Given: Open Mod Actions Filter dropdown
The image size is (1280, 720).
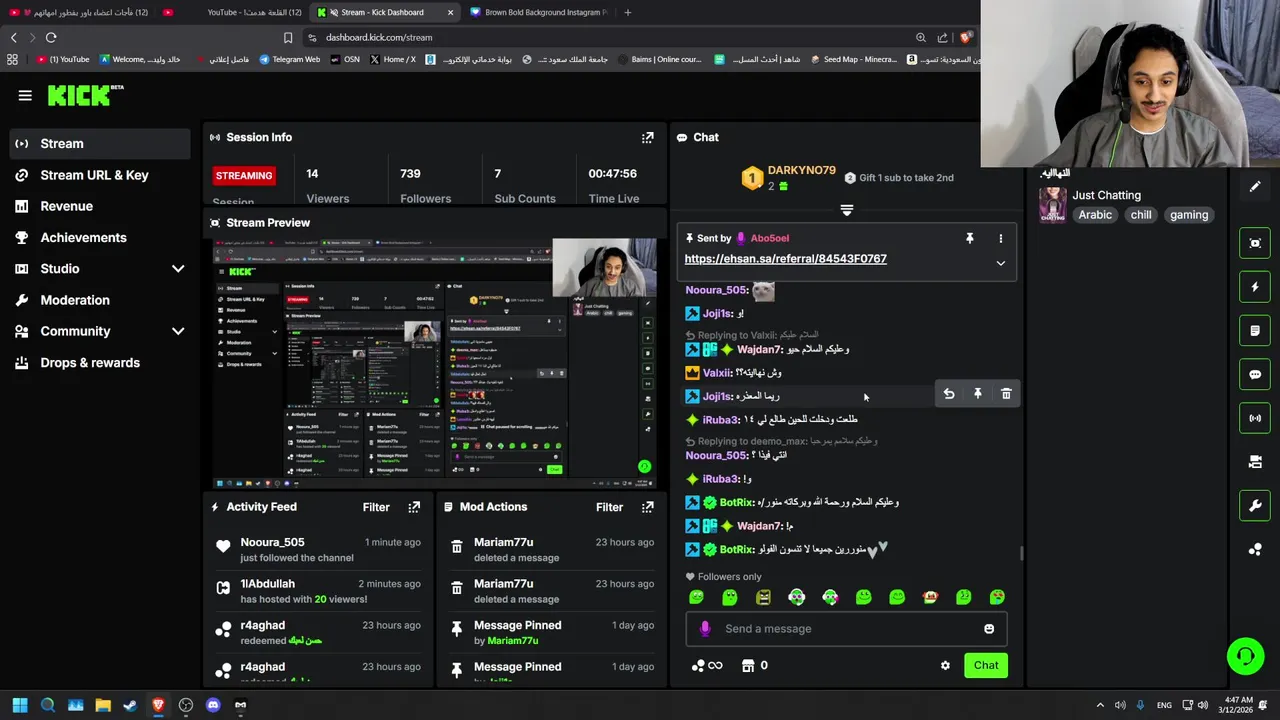Looking at the screenshot, I should click(x=610, y=507).
